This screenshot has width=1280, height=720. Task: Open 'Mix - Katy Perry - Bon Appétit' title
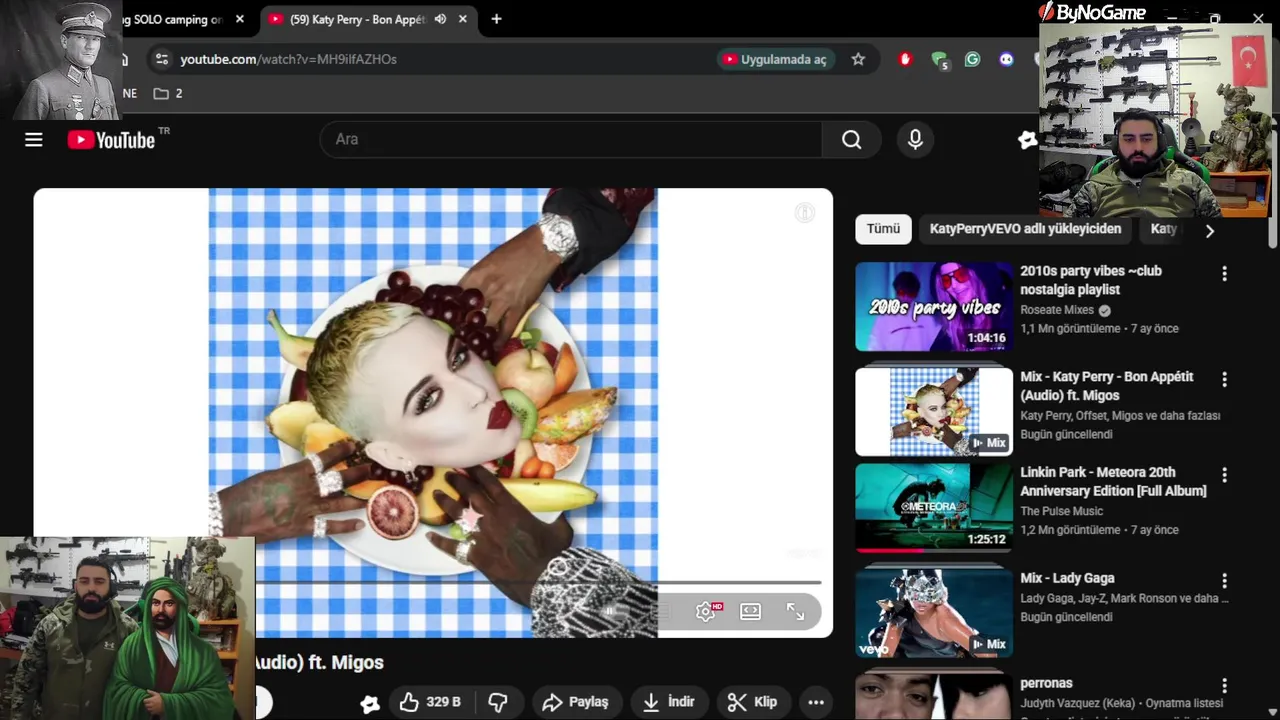click(1107, 386)
